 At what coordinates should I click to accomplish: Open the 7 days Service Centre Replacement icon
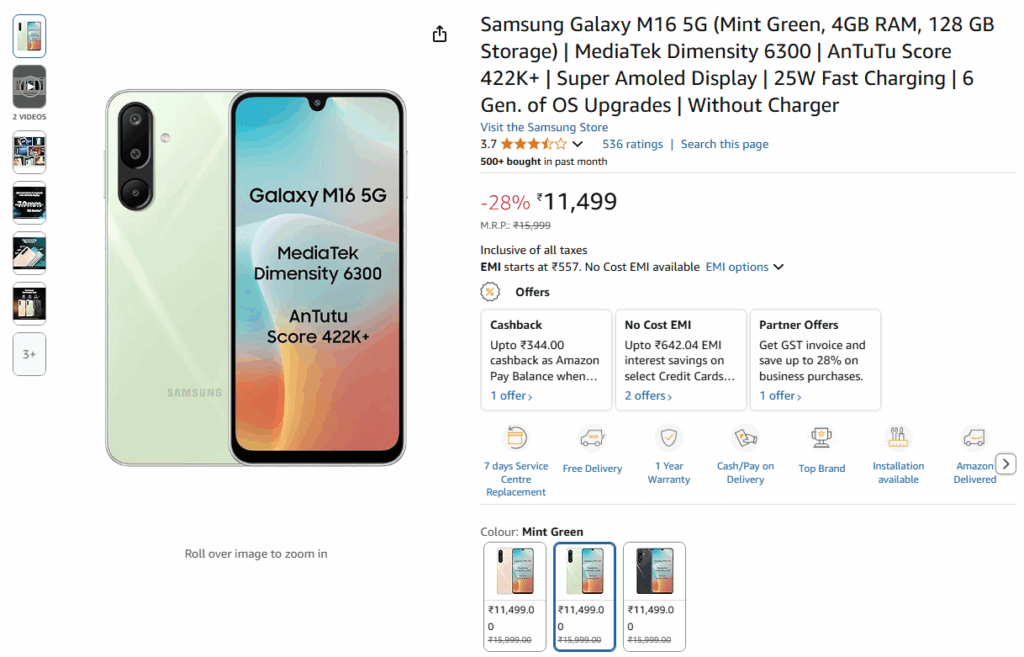click(516, 438)
